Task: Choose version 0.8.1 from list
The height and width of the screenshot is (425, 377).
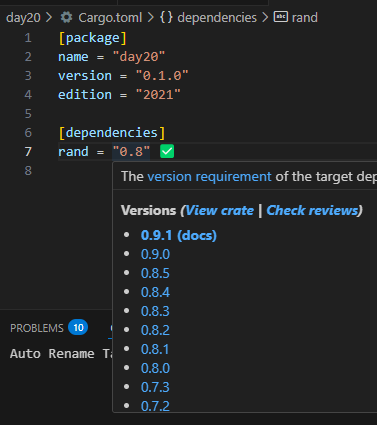Action: tap(155, 349)
